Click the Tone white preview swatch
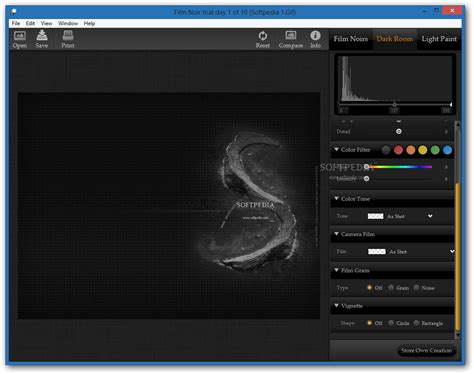 tap(375, 216)
